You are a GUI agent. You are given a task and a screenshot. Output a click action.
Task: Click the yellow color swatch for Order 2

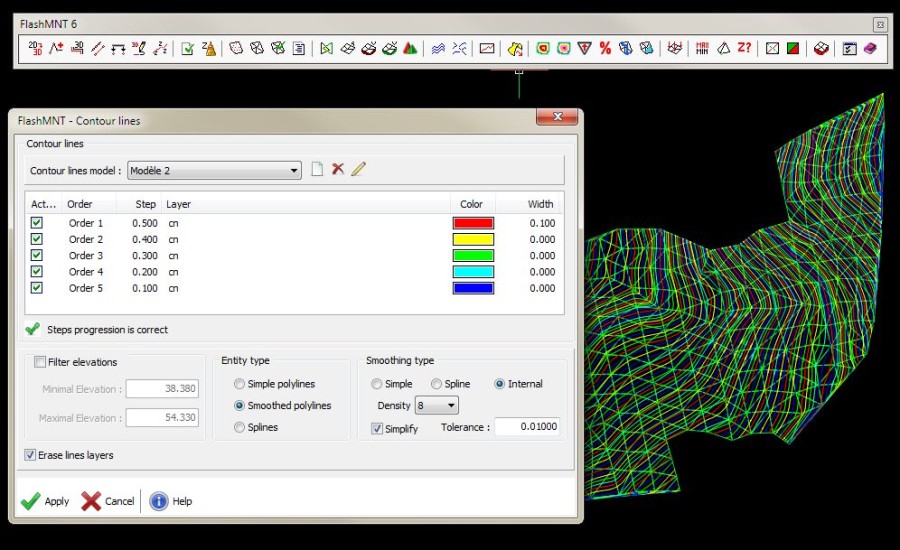coord(473,239)
